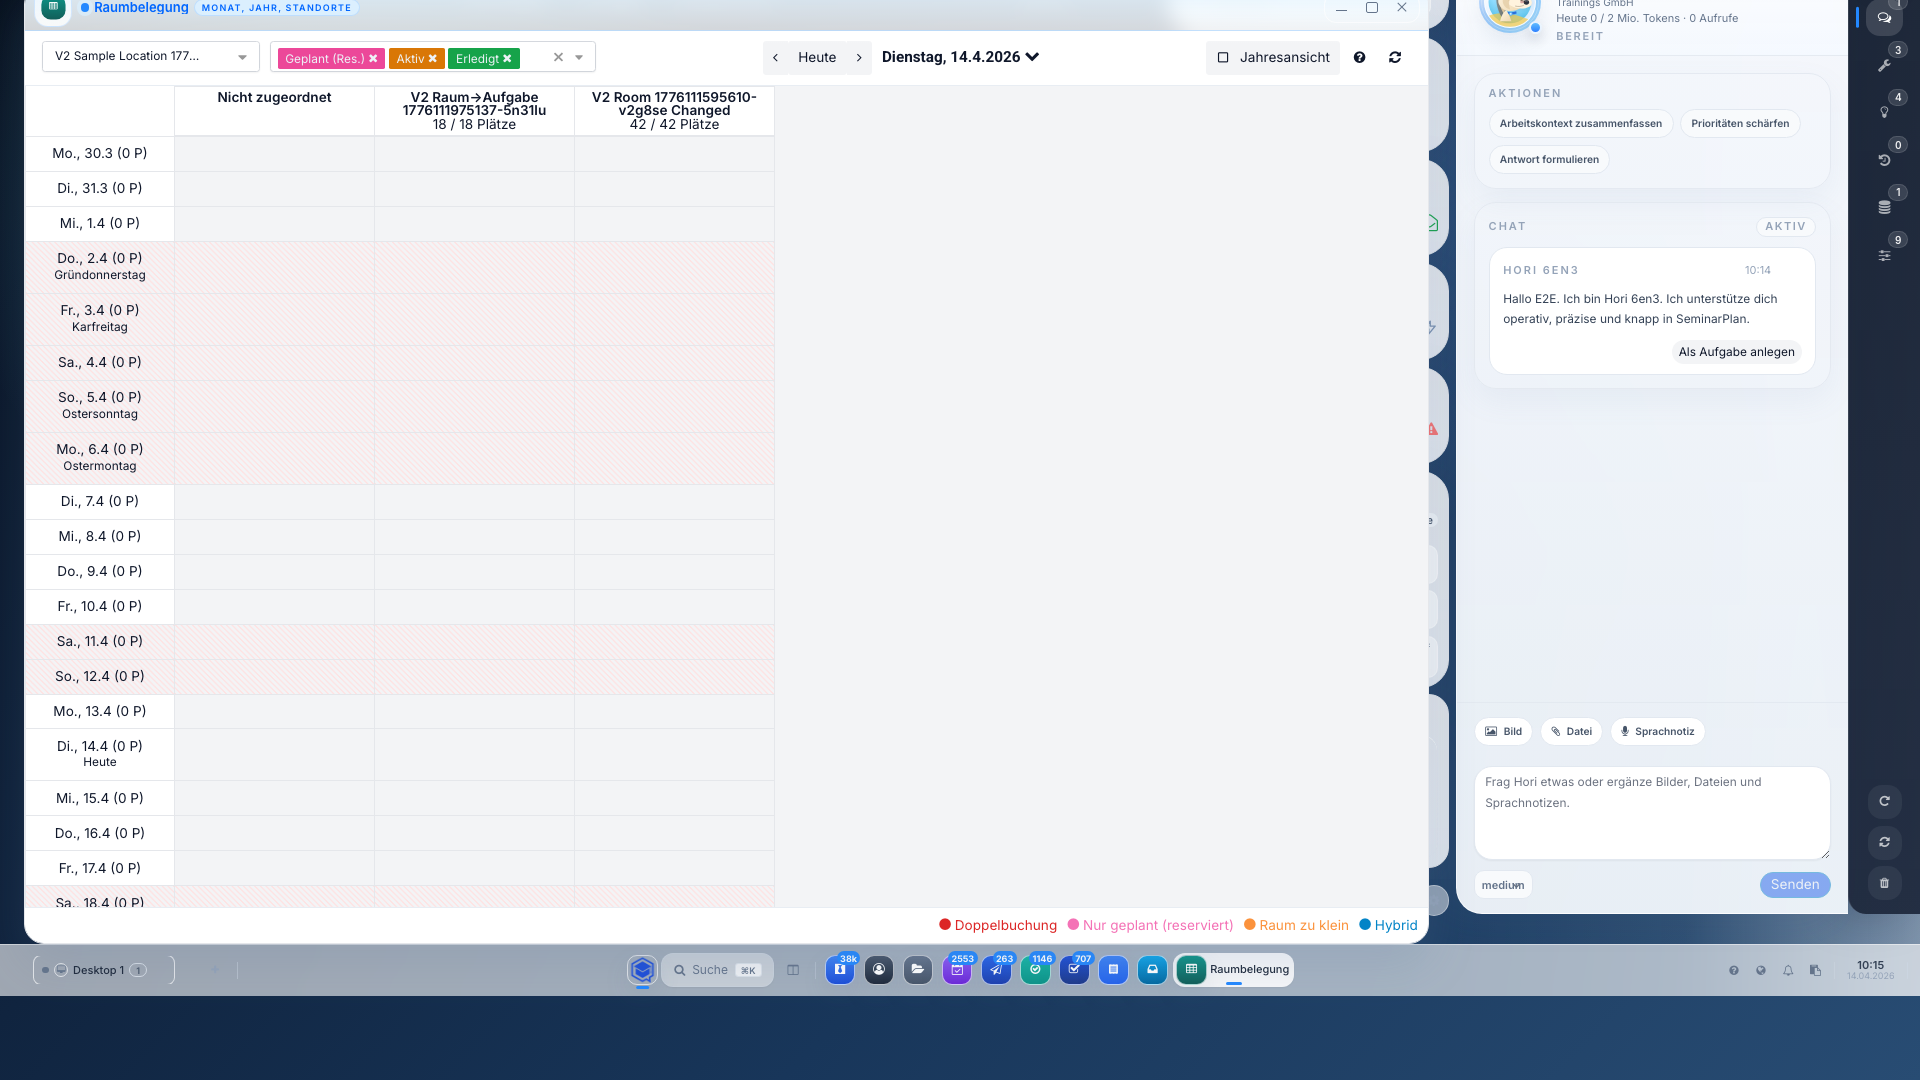Viewport: 1920px width, 1080px height.
Task: Open the medium model selector dropdown
Action: coord(1502,885)
